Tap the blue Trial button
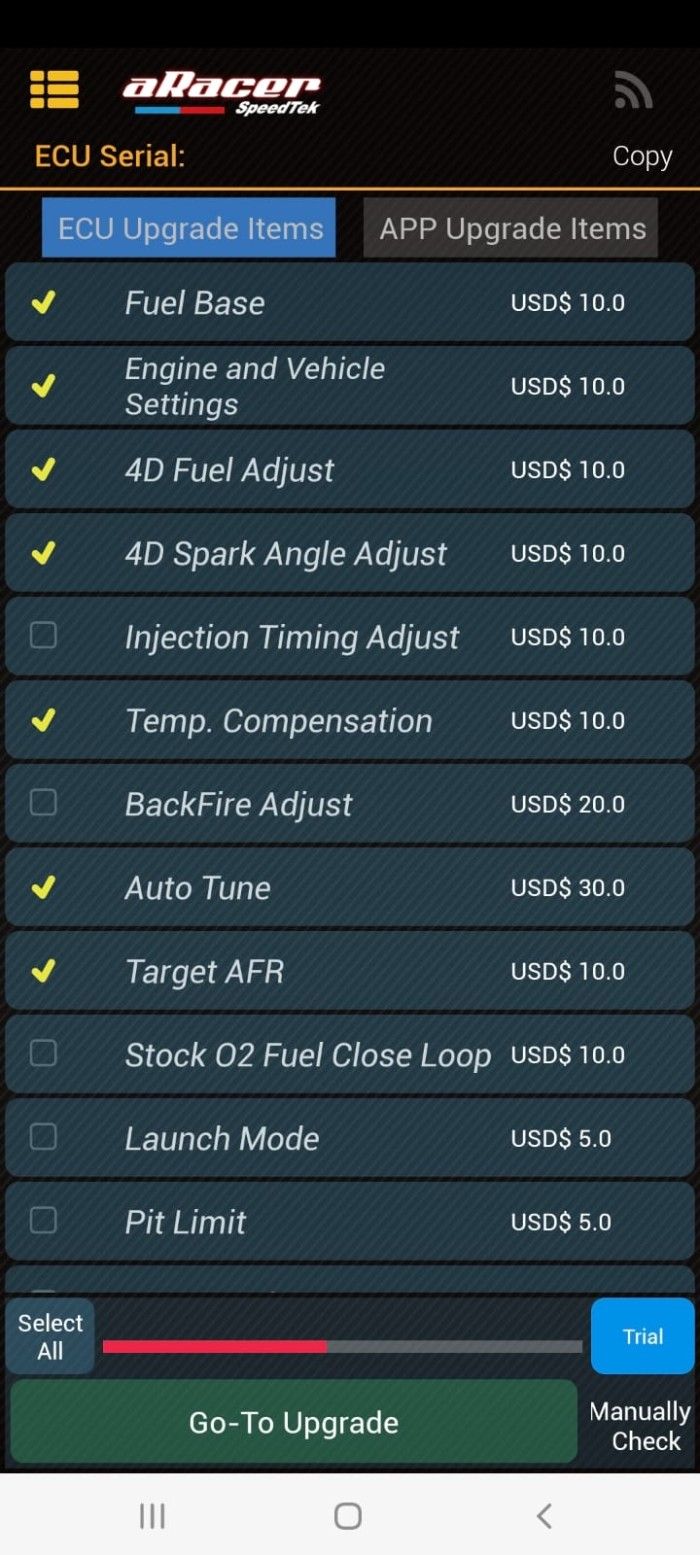Image resolution: width=700 pixels, height=1555 pixels. click(x=642, y=1336)
